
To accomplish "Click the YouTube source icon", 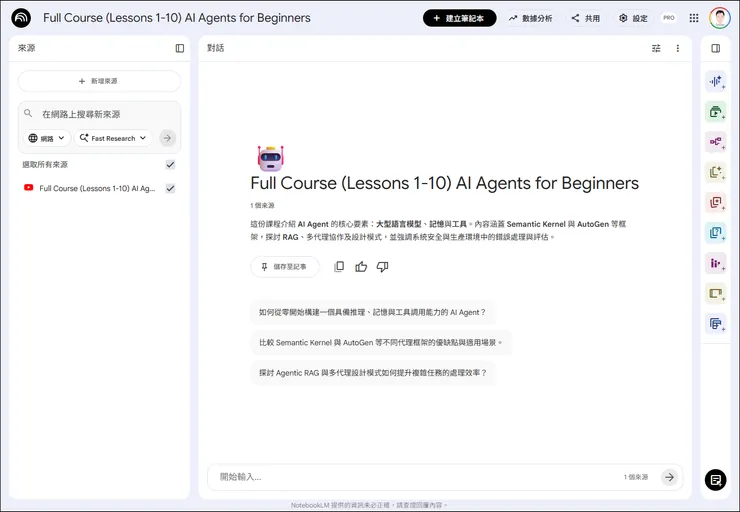I will point(28,188).
